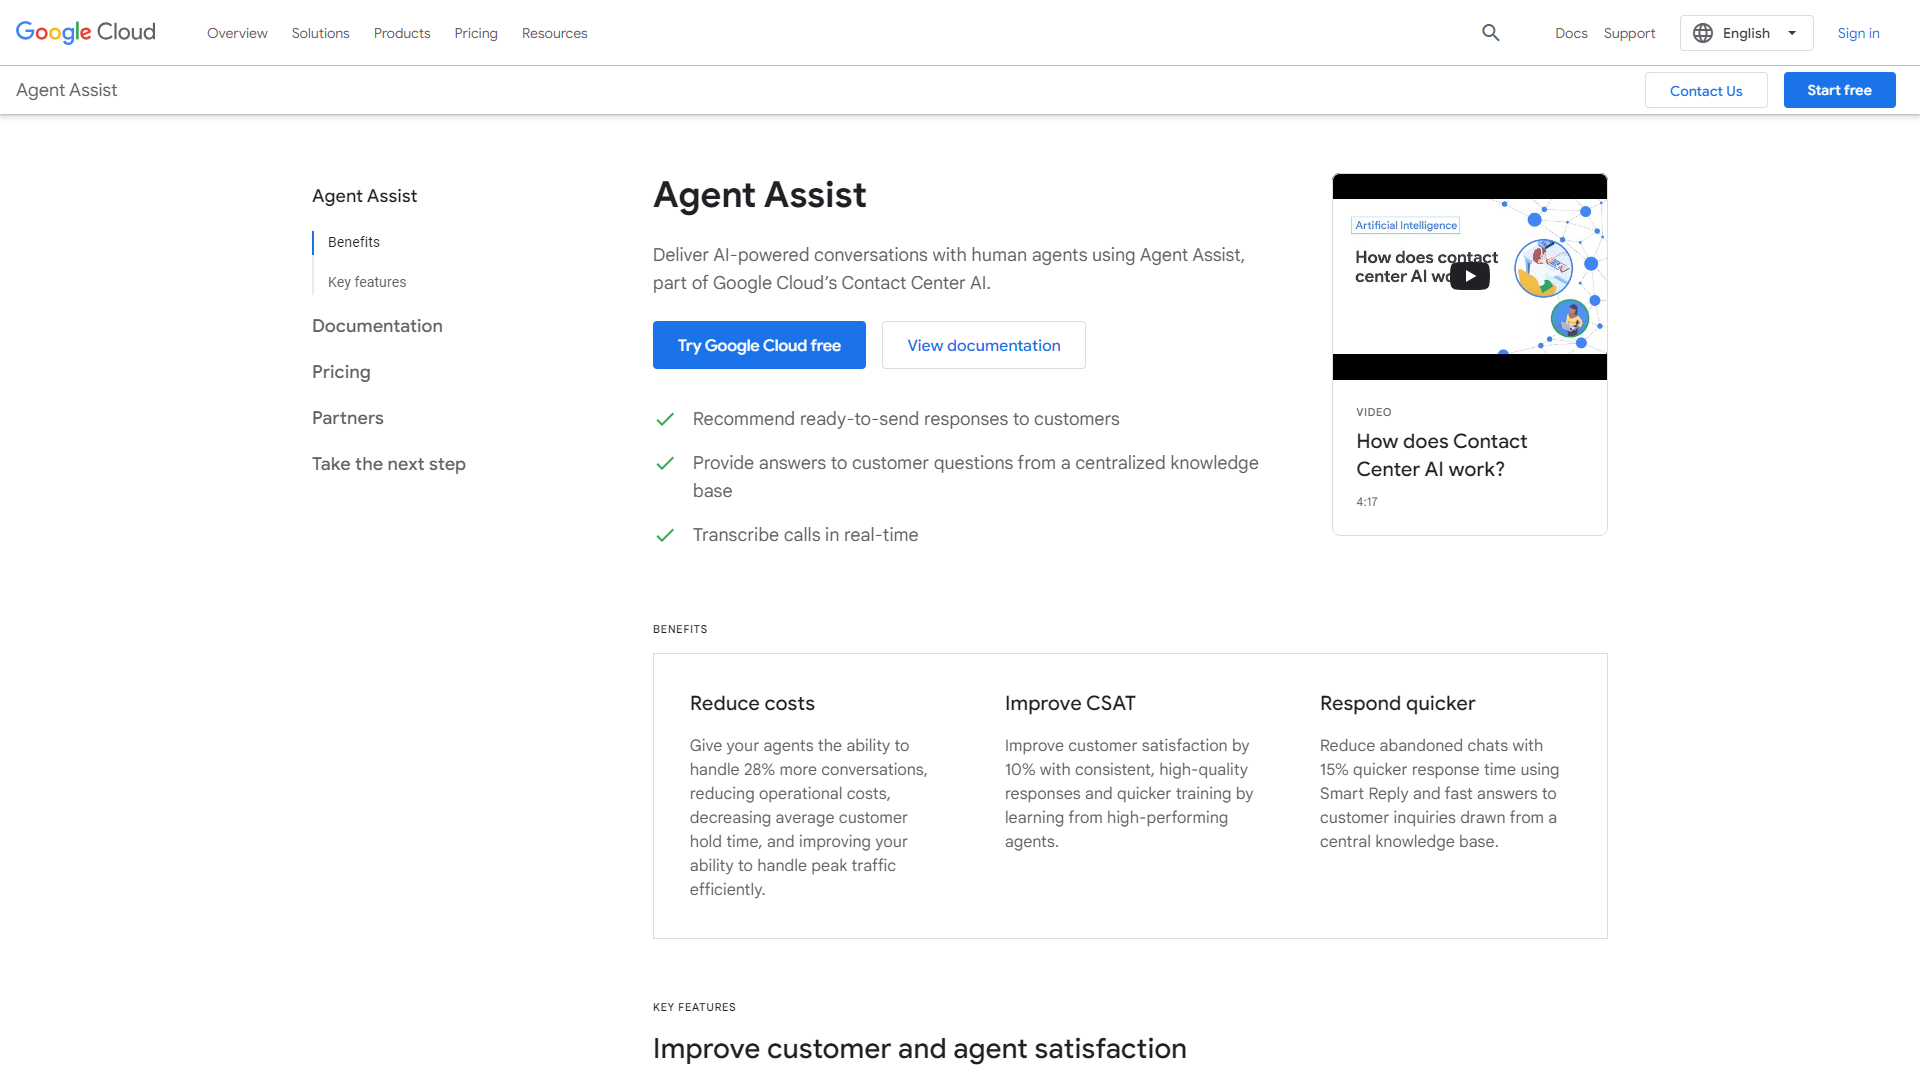Viewport: 1920px width, 1080px height.
Task: Select the Overview menu item
Action: click(x=237, y=33)
